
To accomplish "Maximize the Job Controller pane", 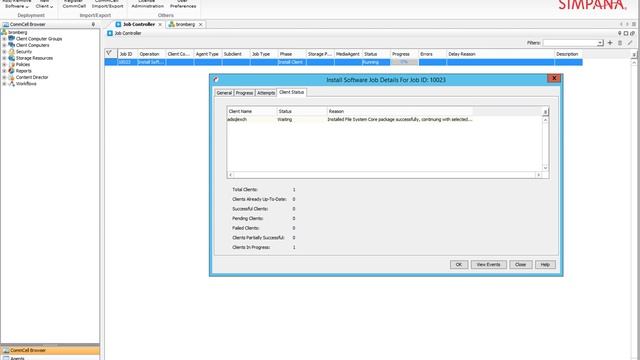I will (626, 33).
